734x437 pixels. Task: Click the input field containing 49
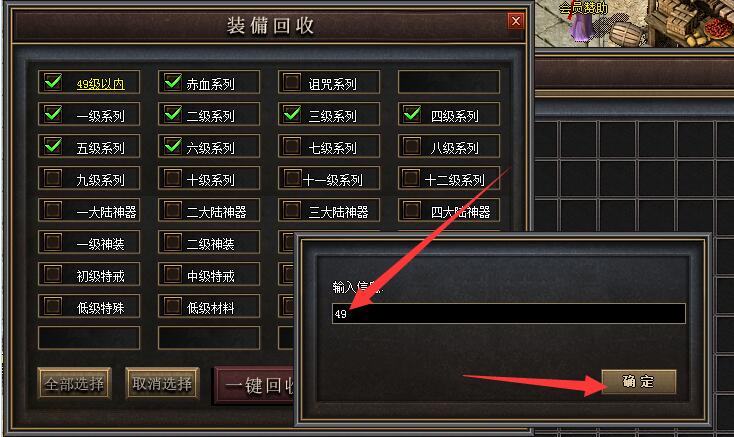509,313
